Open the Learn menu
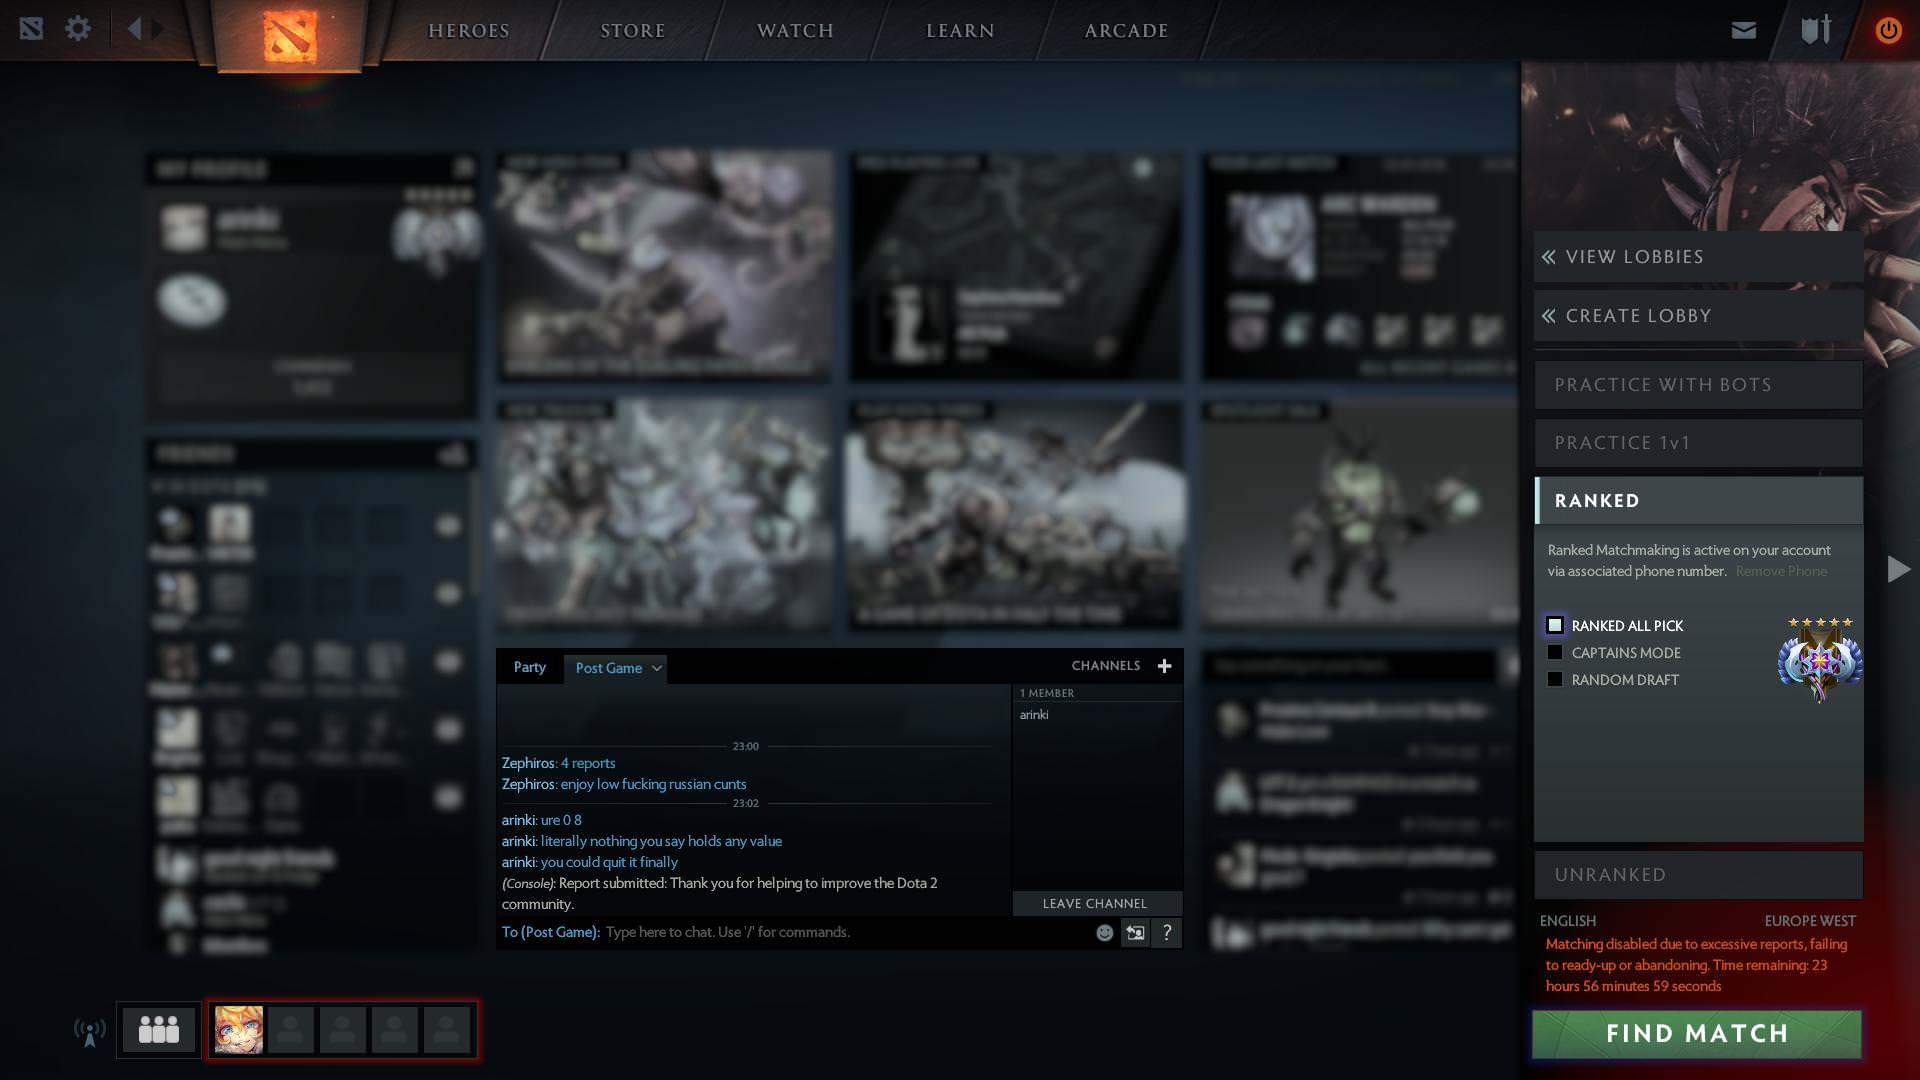The width and height of the screenshot is (1920, 1080). pyautogui.click(x=960, y=31)
